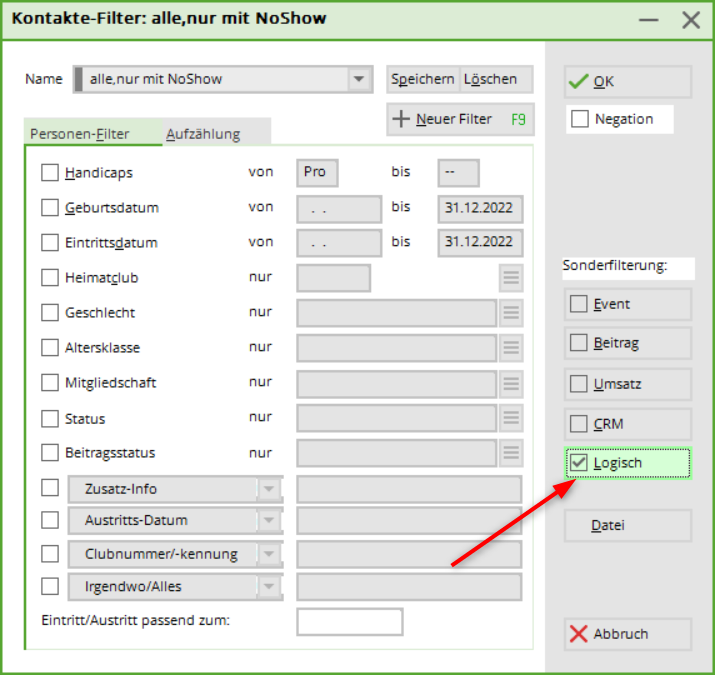
Task: Open list picker icon for Heimatclub
Action: pyautogui.click(x=511, y=278)
